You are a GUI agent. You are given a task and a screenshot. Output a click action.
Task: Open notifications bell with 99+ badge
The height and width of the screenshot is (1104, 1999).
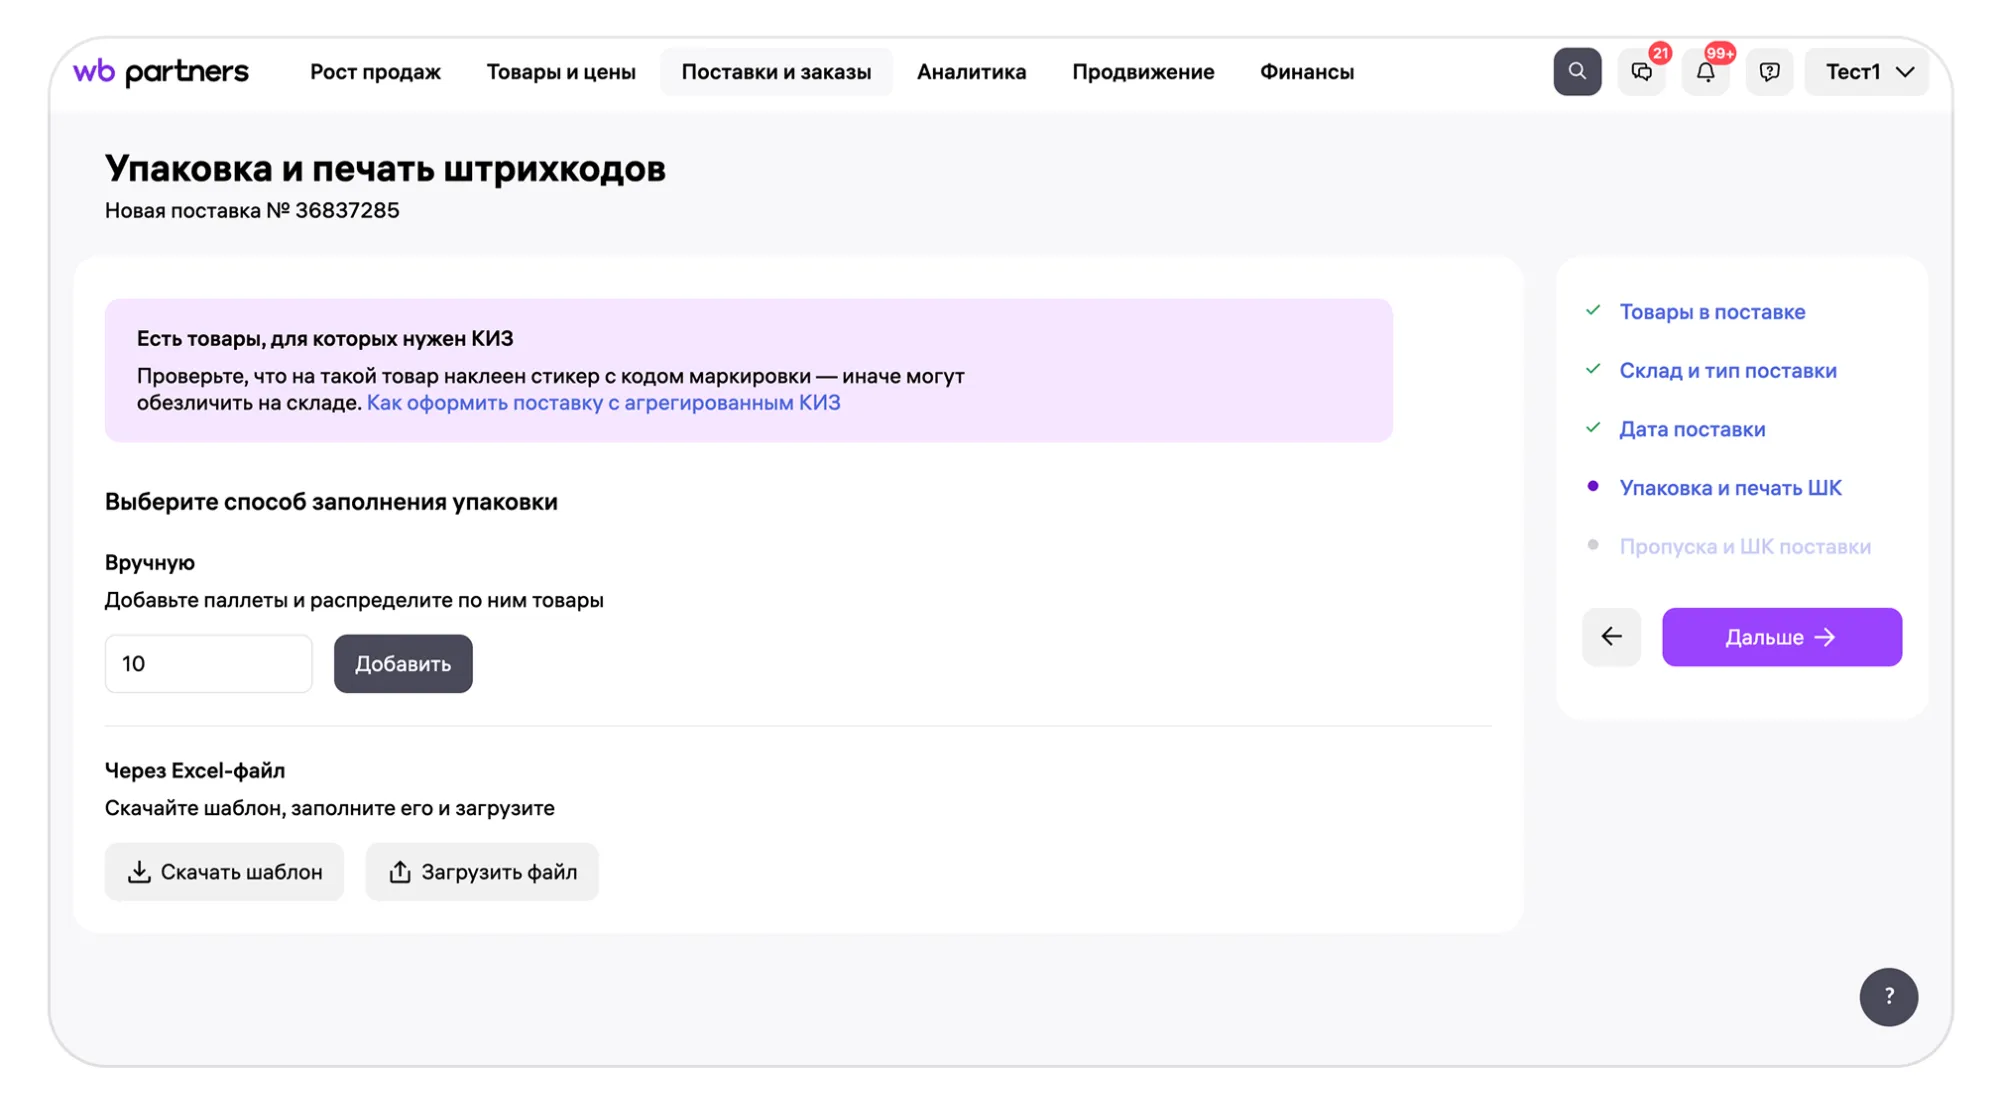1705,72
